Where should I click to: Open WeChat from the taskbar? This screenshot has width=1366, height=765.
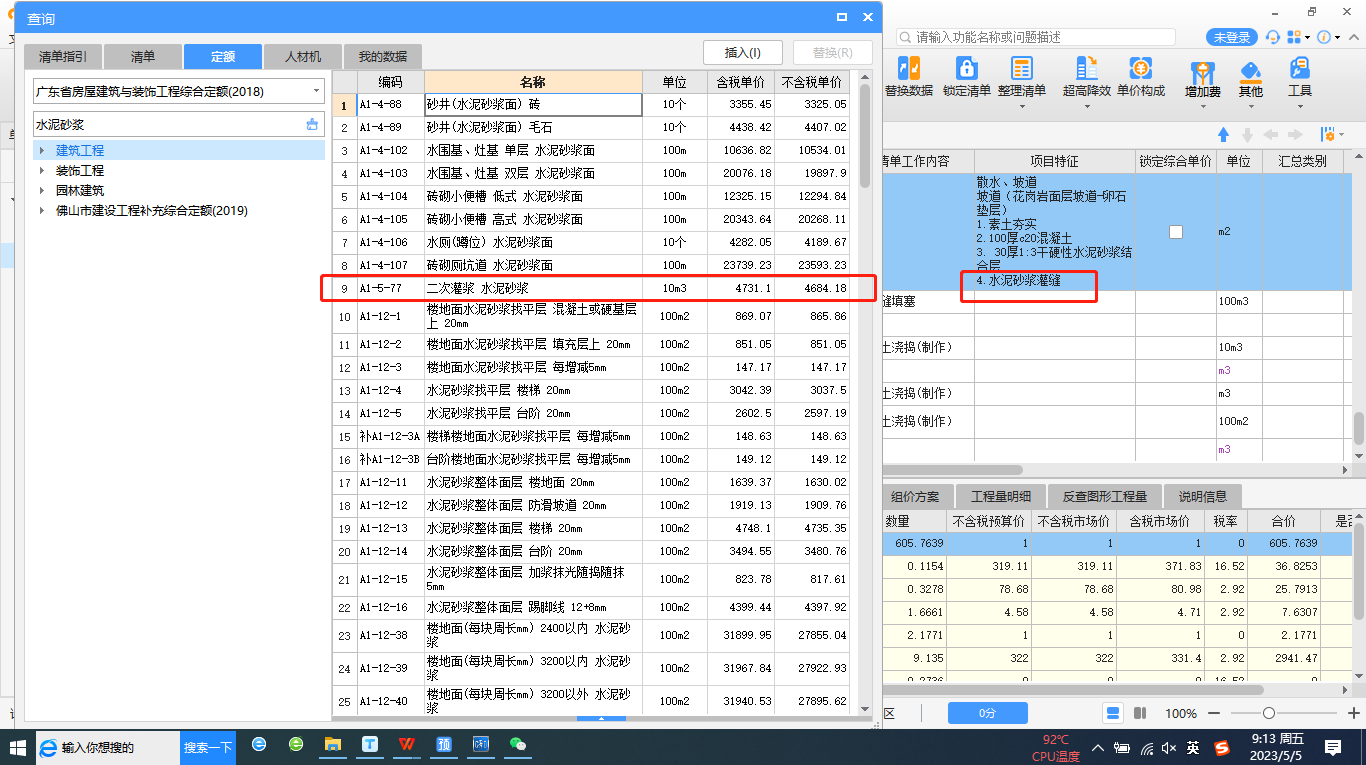518,745
